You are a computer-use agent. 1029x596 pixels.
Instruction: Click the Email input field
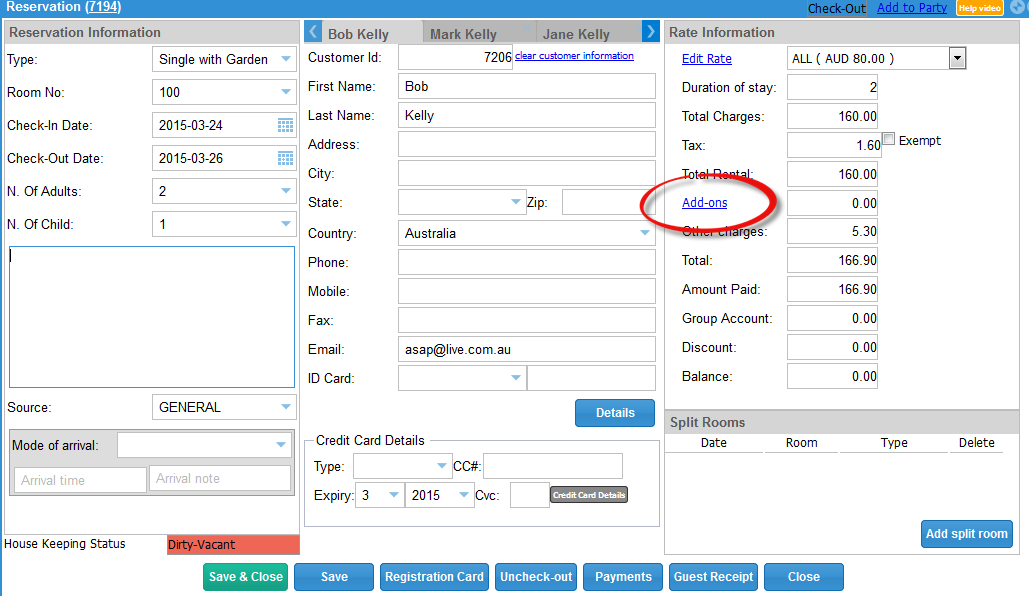(526, 349)
